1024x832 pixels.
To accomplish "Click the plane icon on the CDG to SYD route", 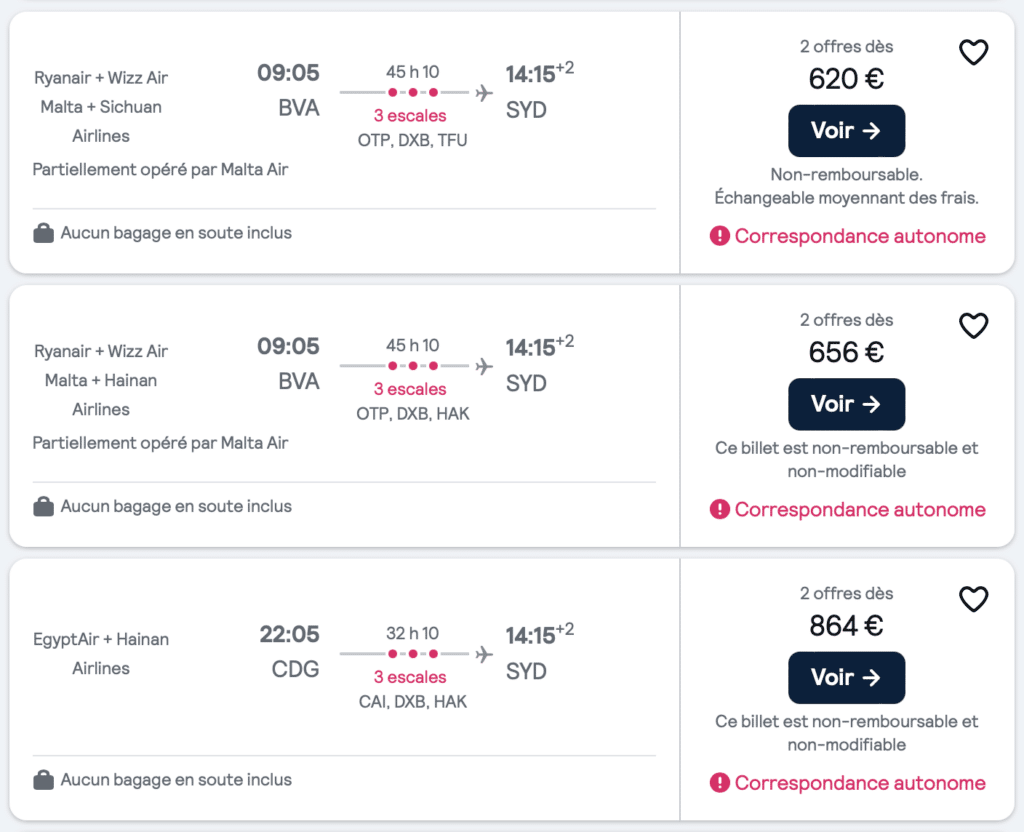I will coord(484,654).
